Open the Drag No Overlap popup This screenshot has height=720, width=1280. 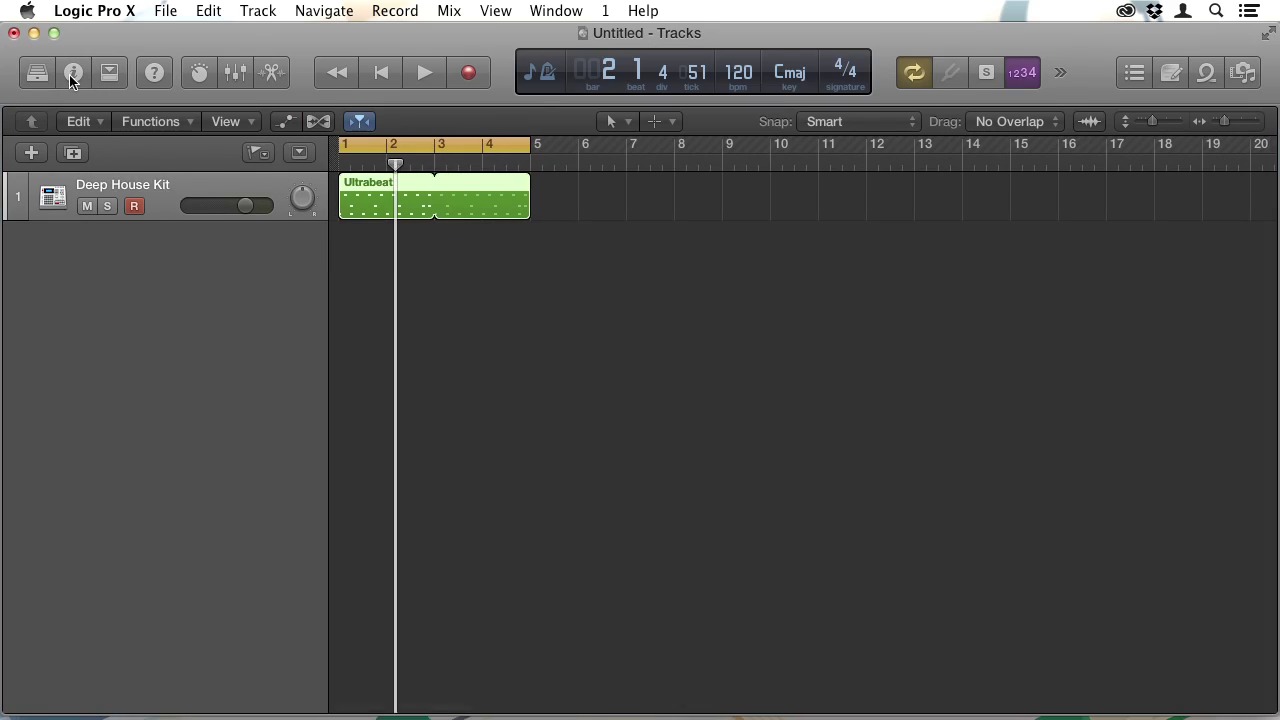1016,122
